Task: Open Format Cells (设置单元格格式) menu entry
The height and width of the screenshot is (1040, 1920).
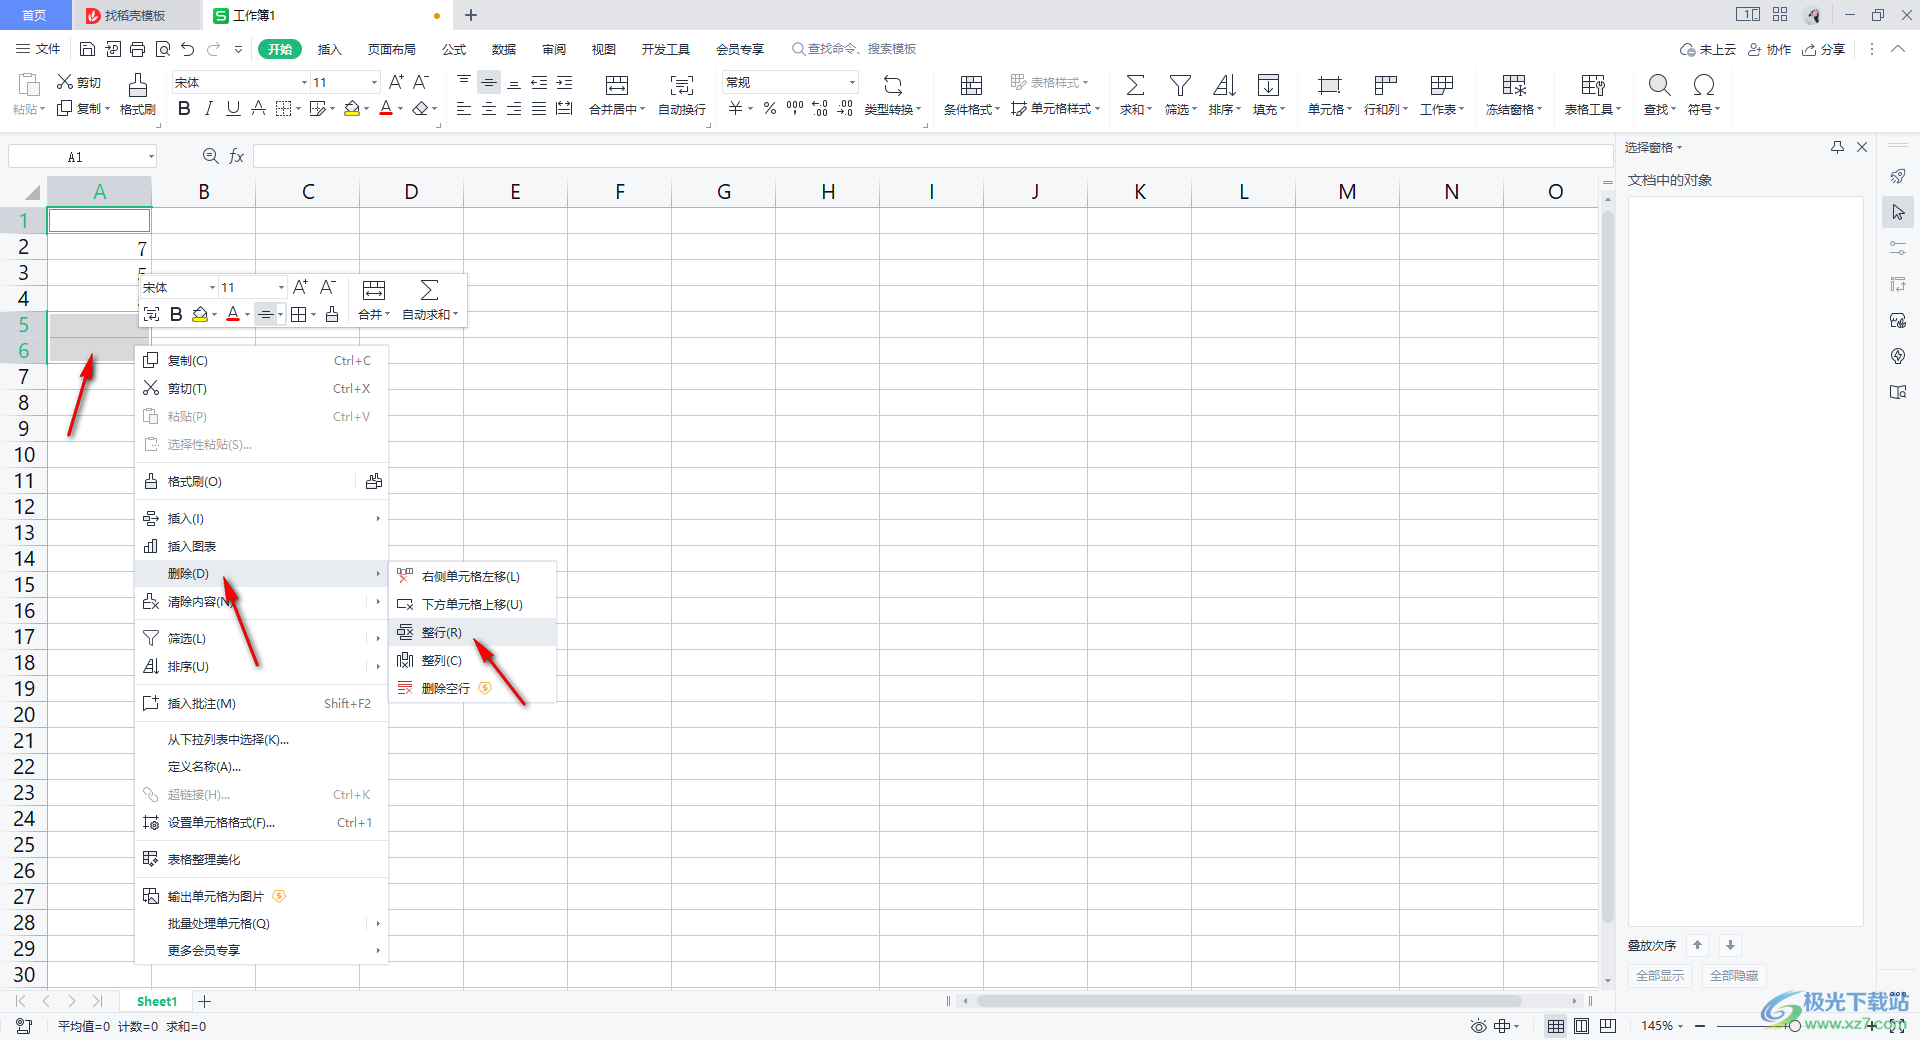Action: (x=261, y=822)
